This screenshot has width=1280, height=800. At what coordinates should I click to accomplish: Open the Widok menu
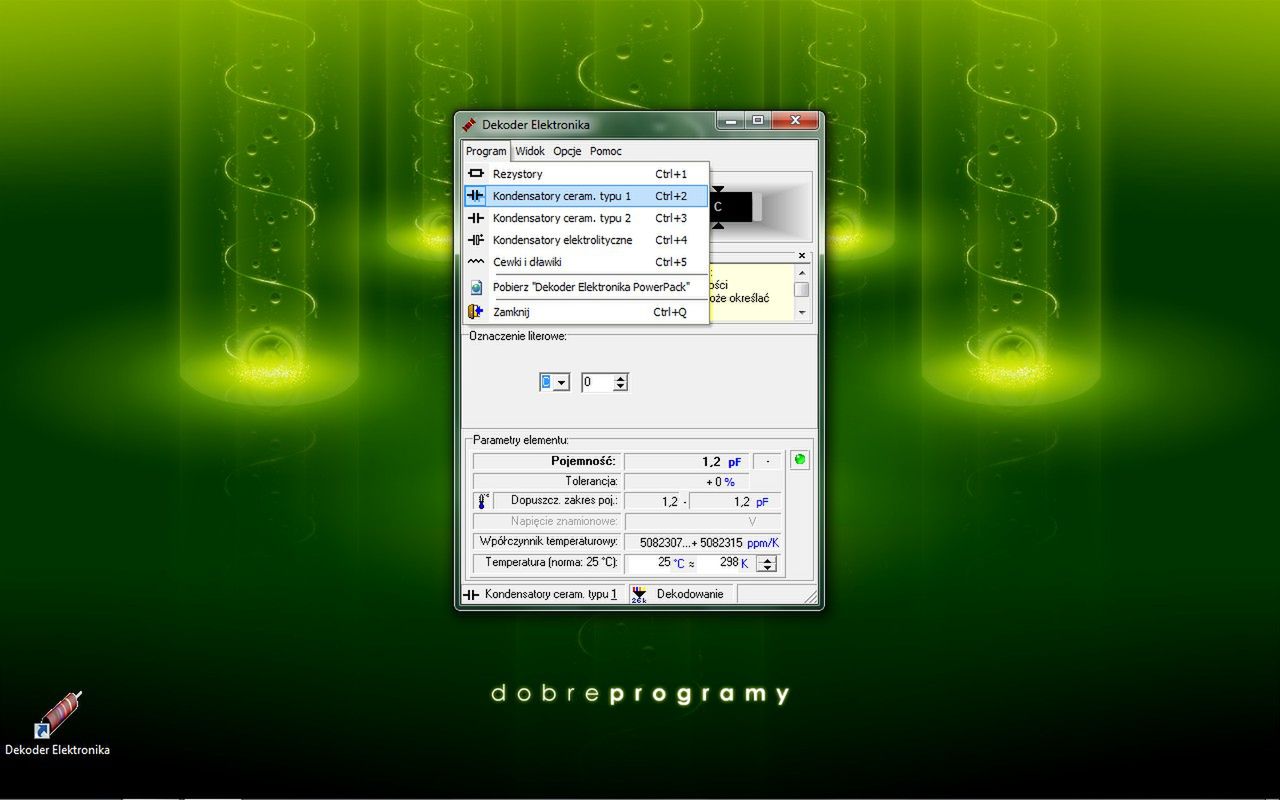click(530, 151)
